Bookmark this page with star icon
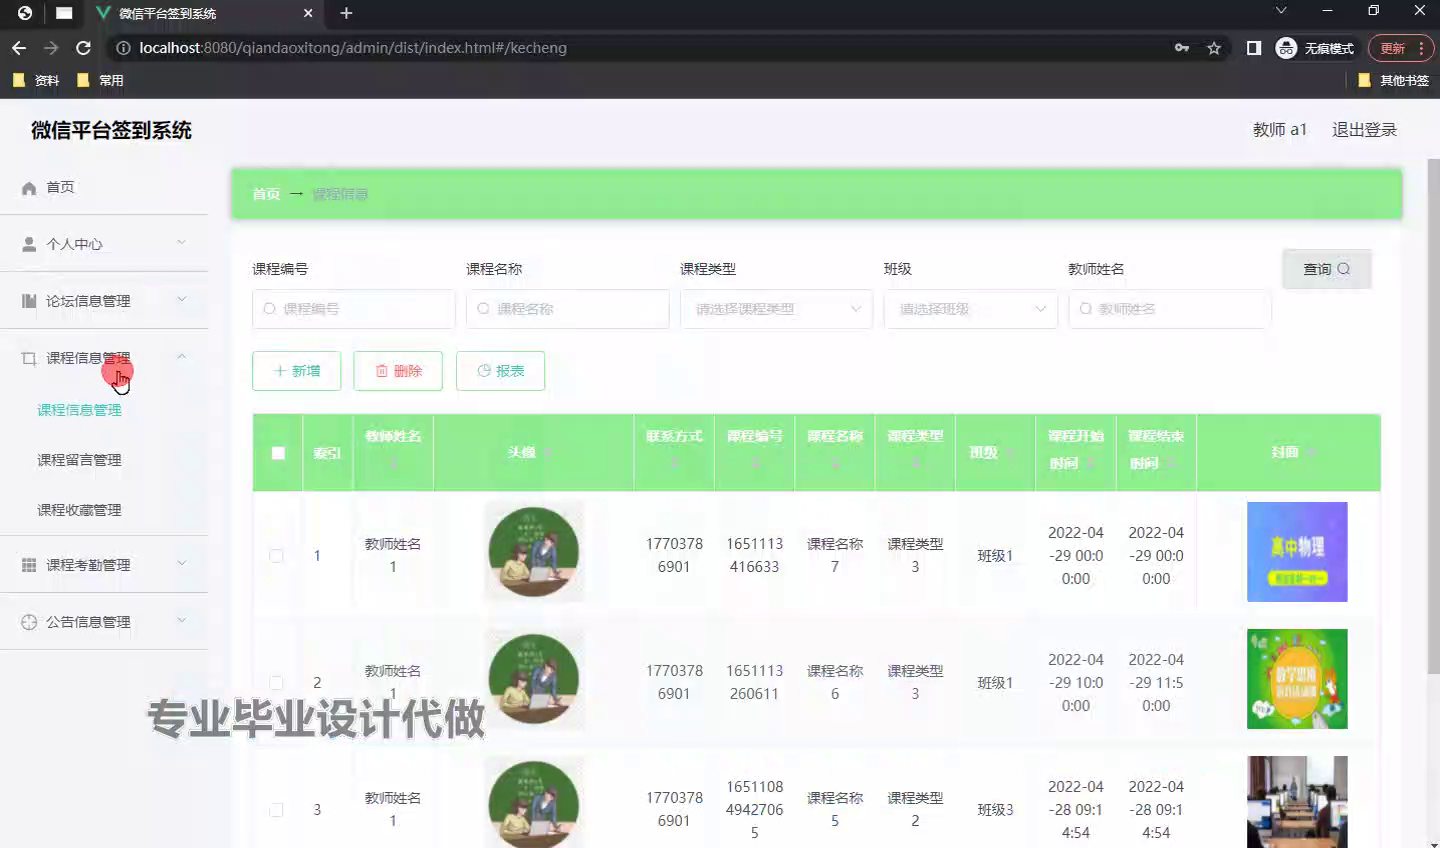Screen dimensions: 1440x848 1214,48
